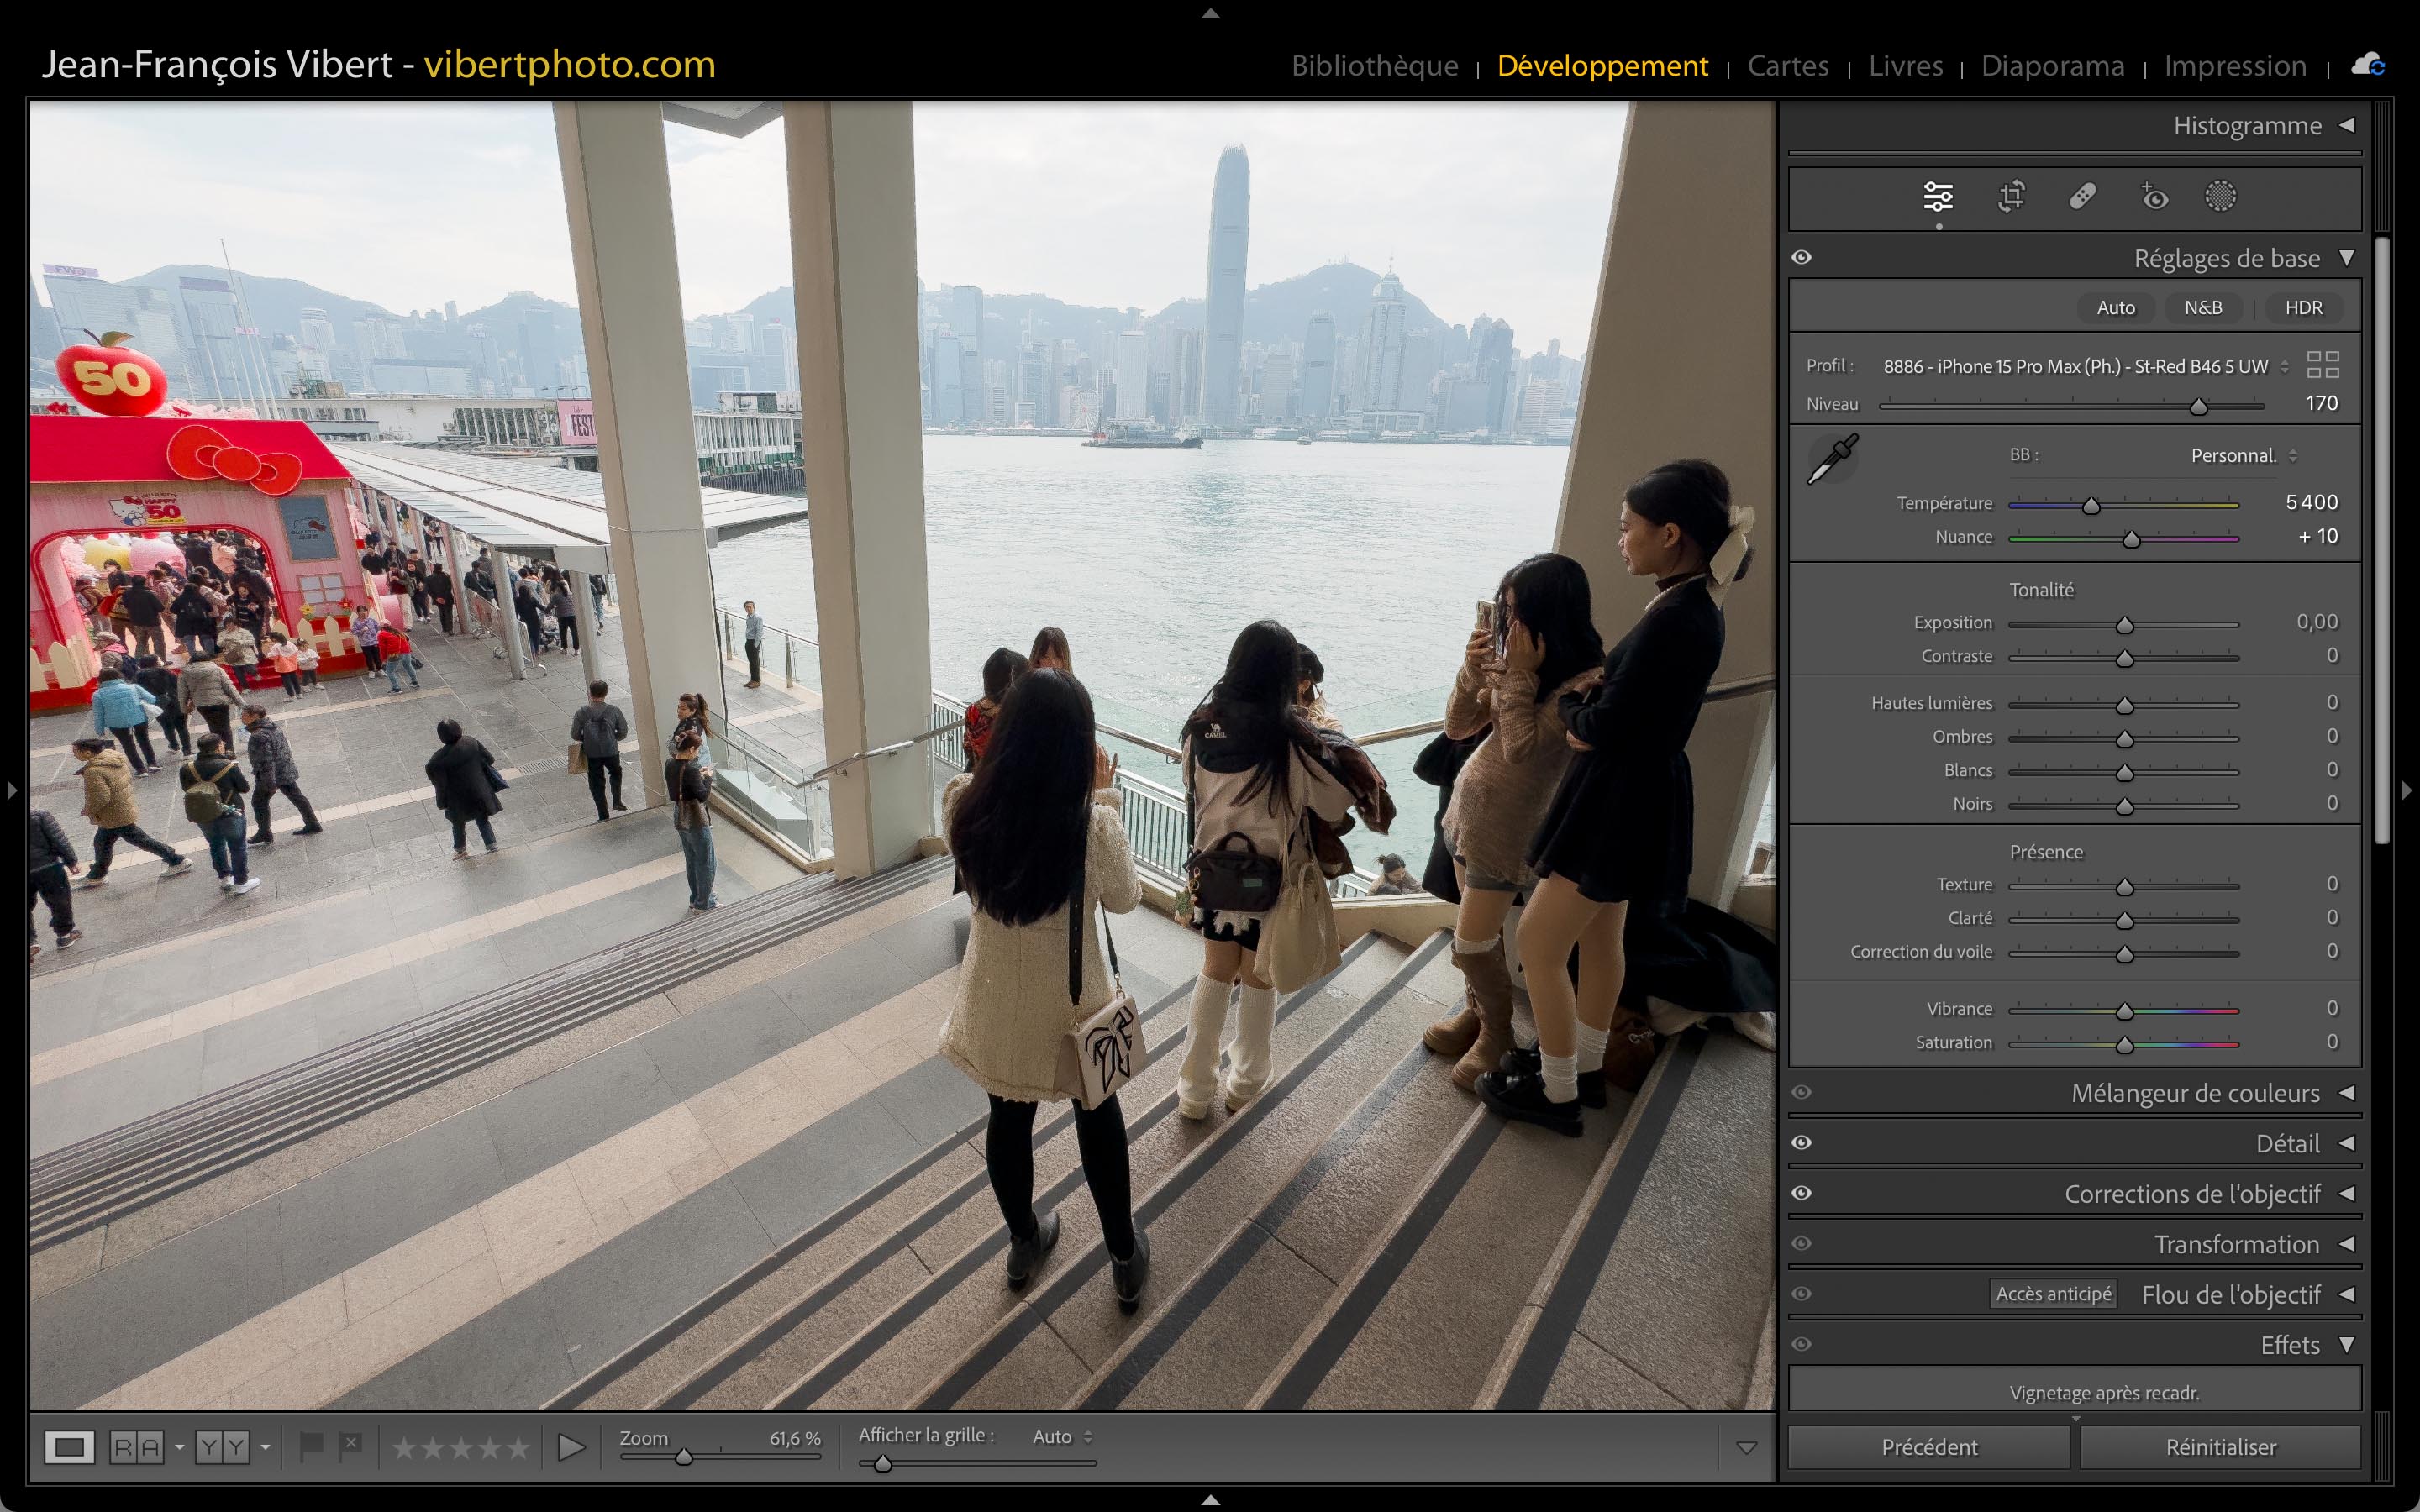The image size is (2420, 1512).
Task: Open the Masking tool circle icon
Action: click(2220, 196)
